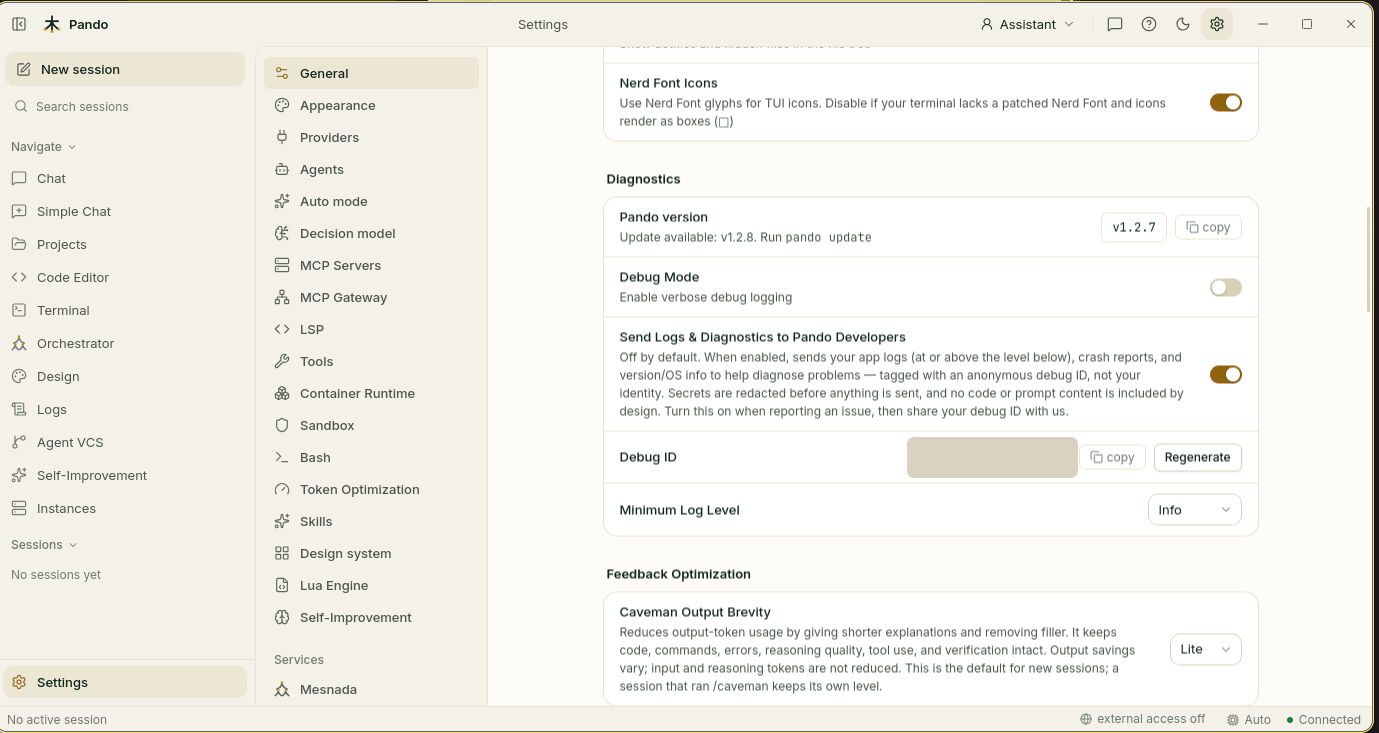Open the Minimum Log Level dropdown
Viewport: 1379px width, 733px height.
point(1194,510)
